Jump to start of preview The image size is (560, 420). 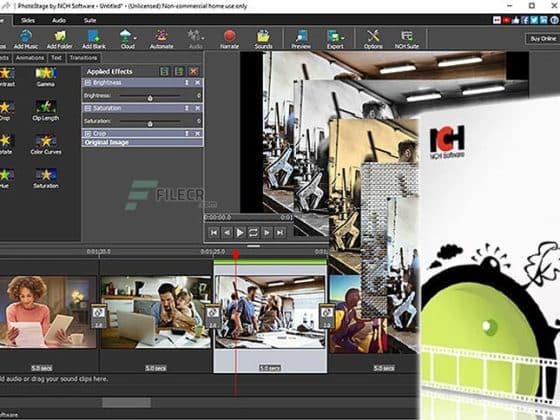(x=214, y=233)
